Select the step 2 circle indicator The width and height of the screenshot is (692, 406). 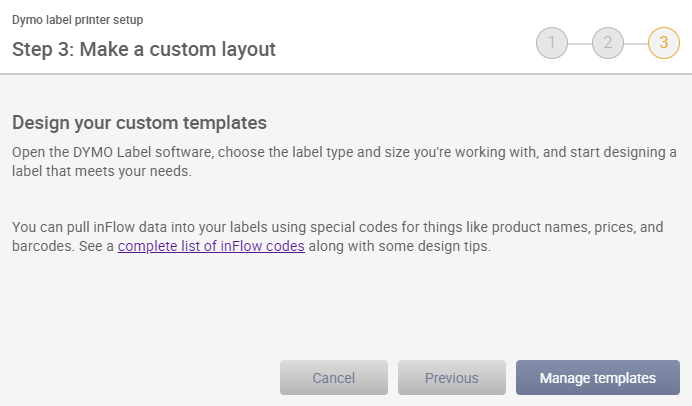coord(608,43)
